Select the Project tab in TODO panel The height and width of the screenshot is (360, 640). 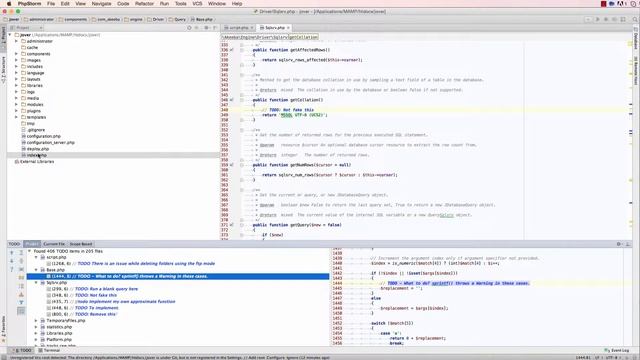(x=32, y=244)
